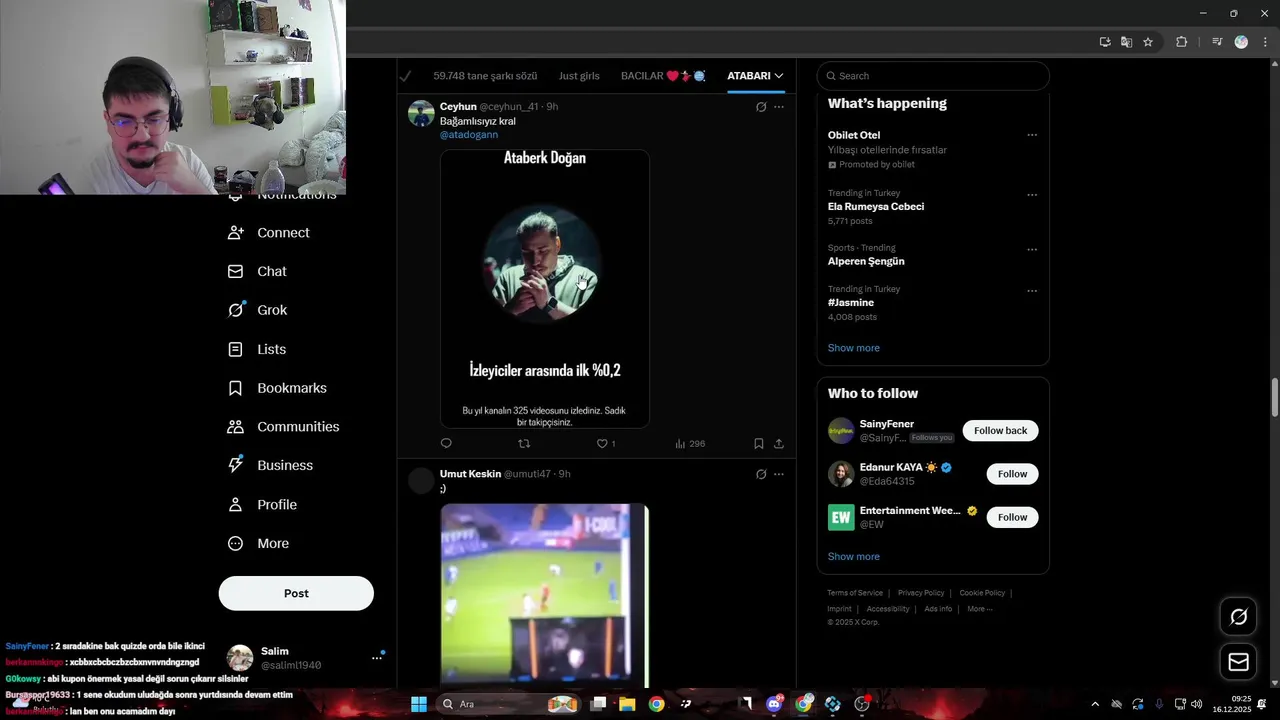Open account menu for Salim

377,658
